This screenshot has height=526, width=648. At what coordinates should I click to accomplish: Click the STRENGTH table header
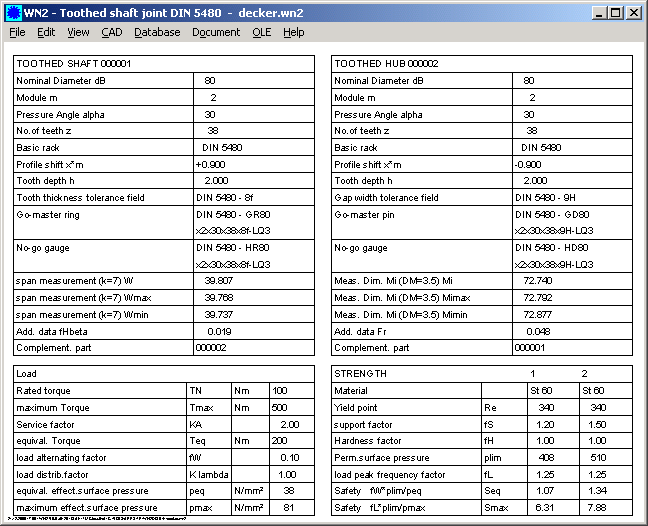(359, 373)
